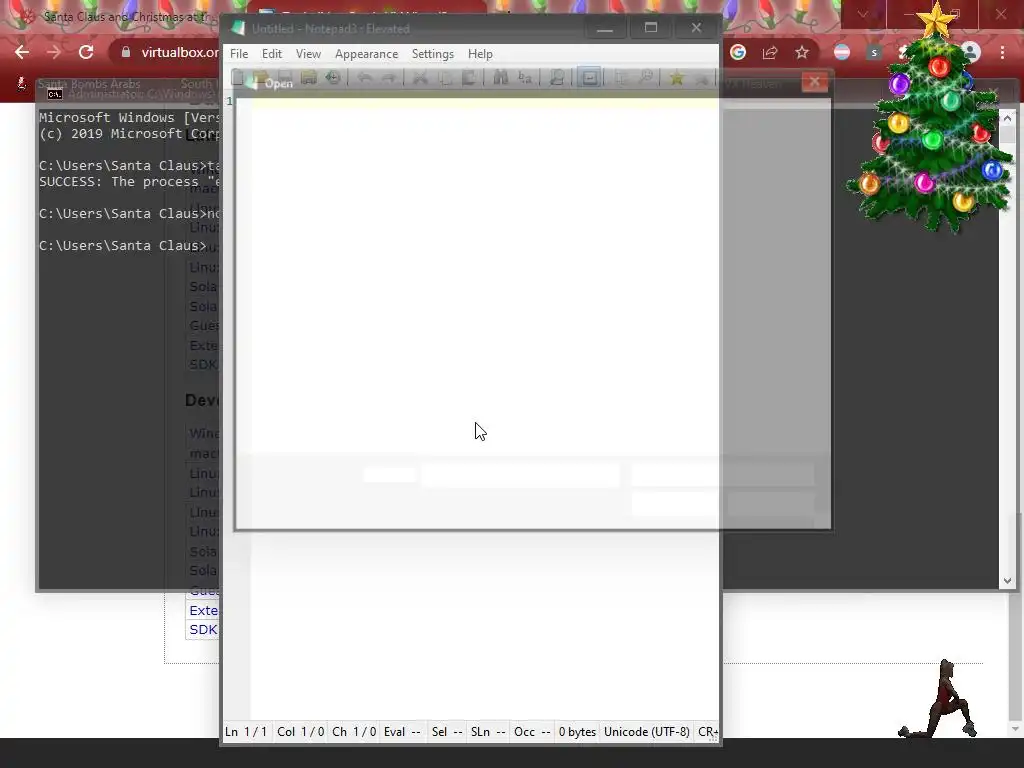1024x768 pixels.
Task: Toggle the highlighted Word Wrap toolbar button
Action: point(590,78)
